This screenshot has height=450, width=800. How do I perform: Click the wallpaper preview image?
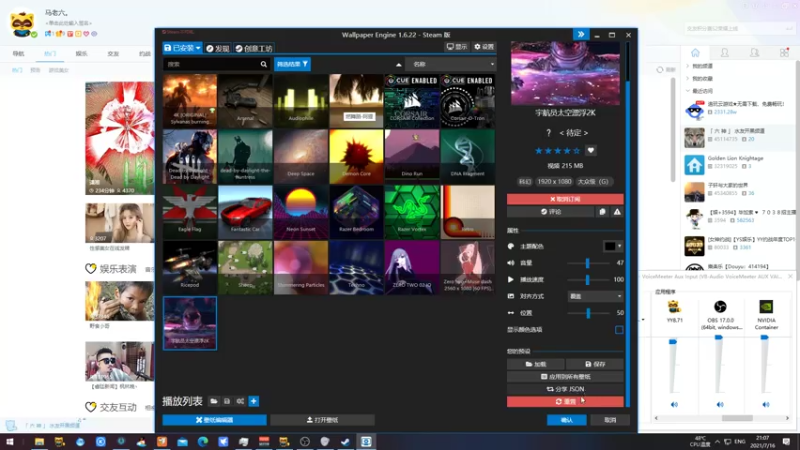[x=565, y=73]
